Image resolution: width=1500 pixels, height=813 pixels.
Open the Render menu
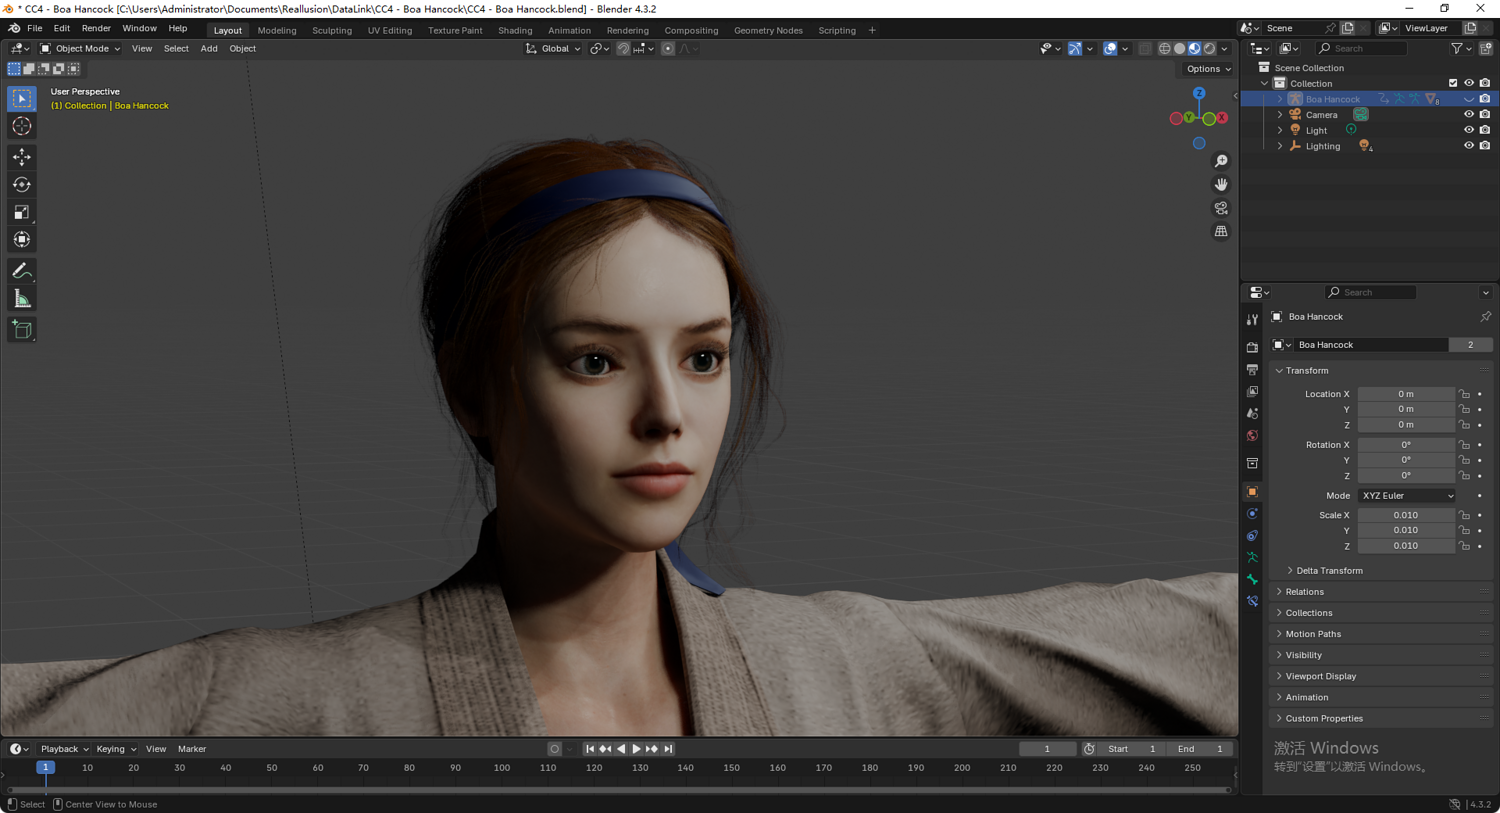96,29
